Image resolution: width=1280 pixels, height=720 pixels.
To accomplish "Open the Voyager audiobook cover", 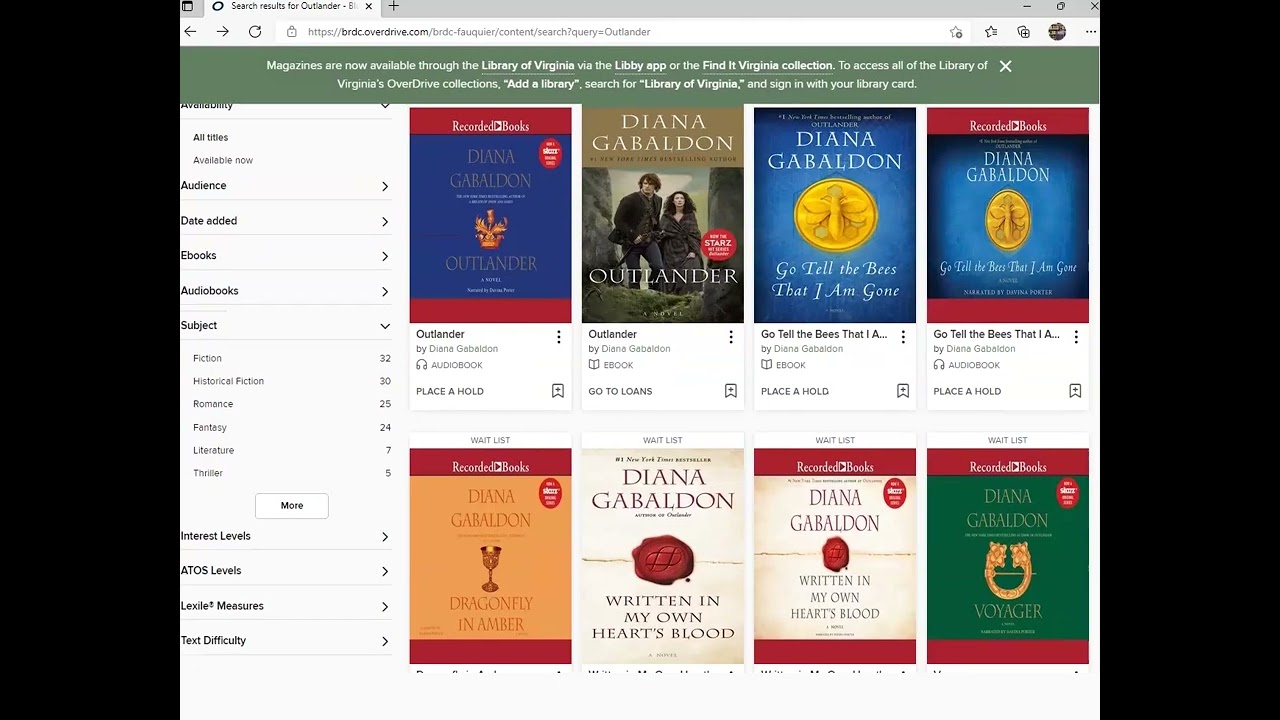I will [x=1007, y=556].
